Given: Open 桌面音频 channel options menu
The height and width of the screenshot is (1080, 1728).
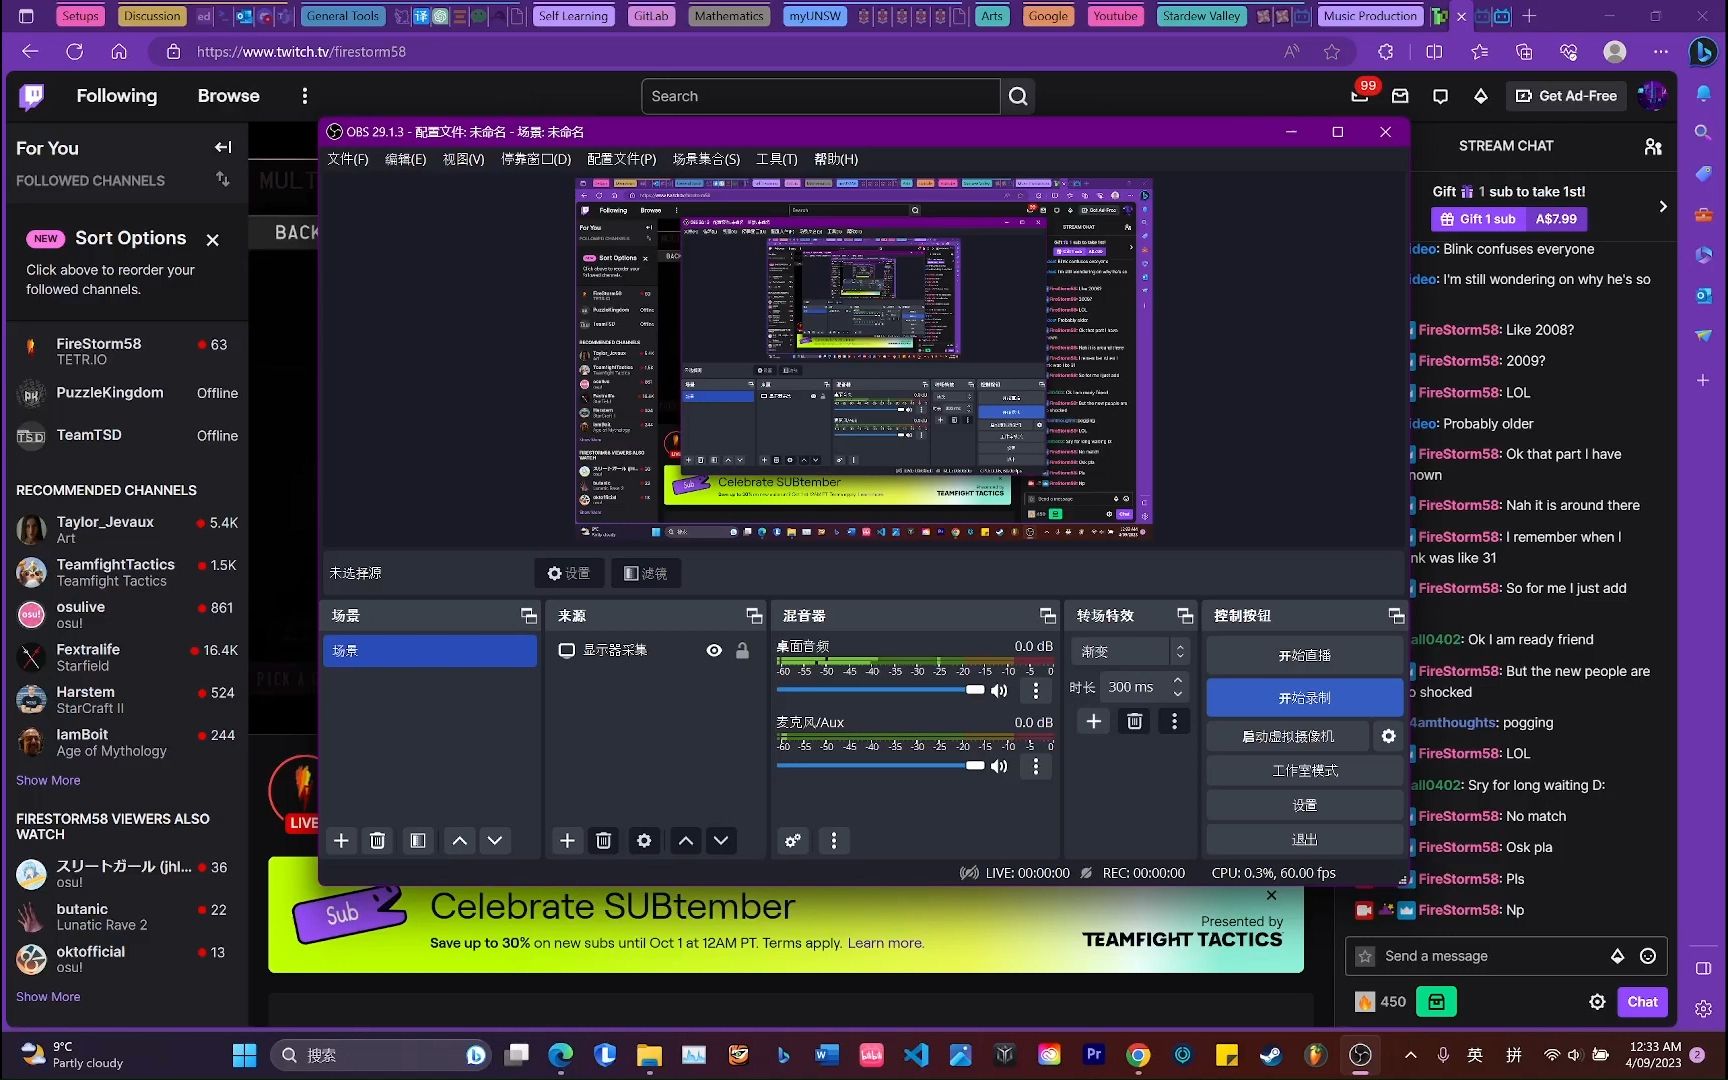Looking at the screenshot, I should click(1036, 690).
